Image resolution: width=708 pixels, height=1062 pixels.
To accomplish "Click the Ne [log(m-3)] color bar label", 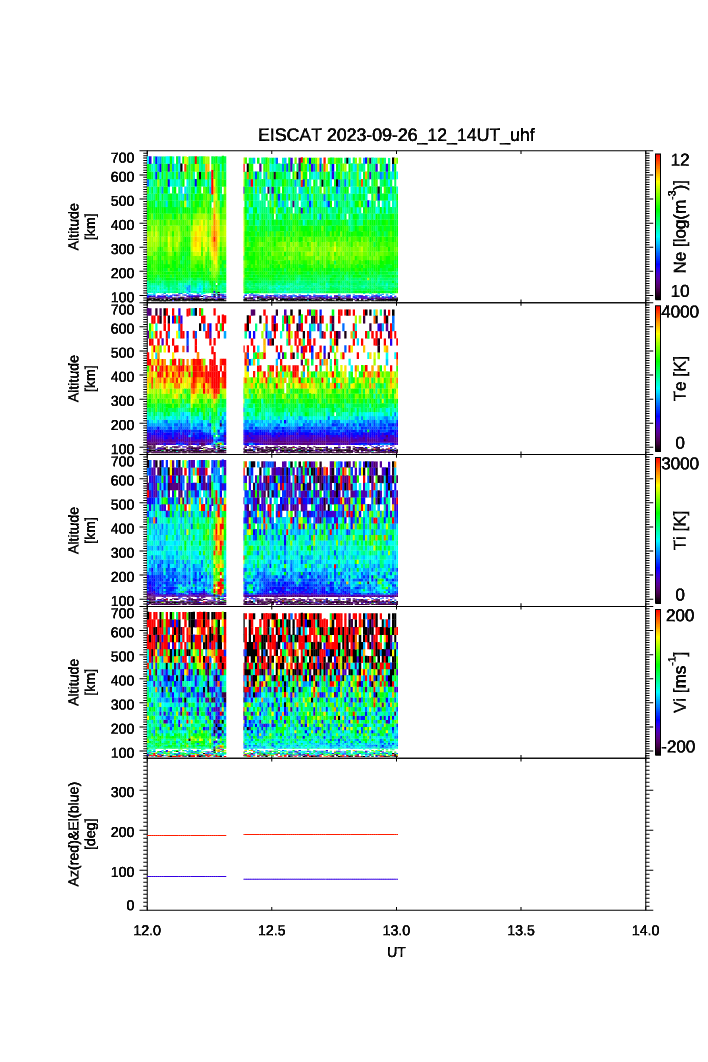I will coord(681,228).
